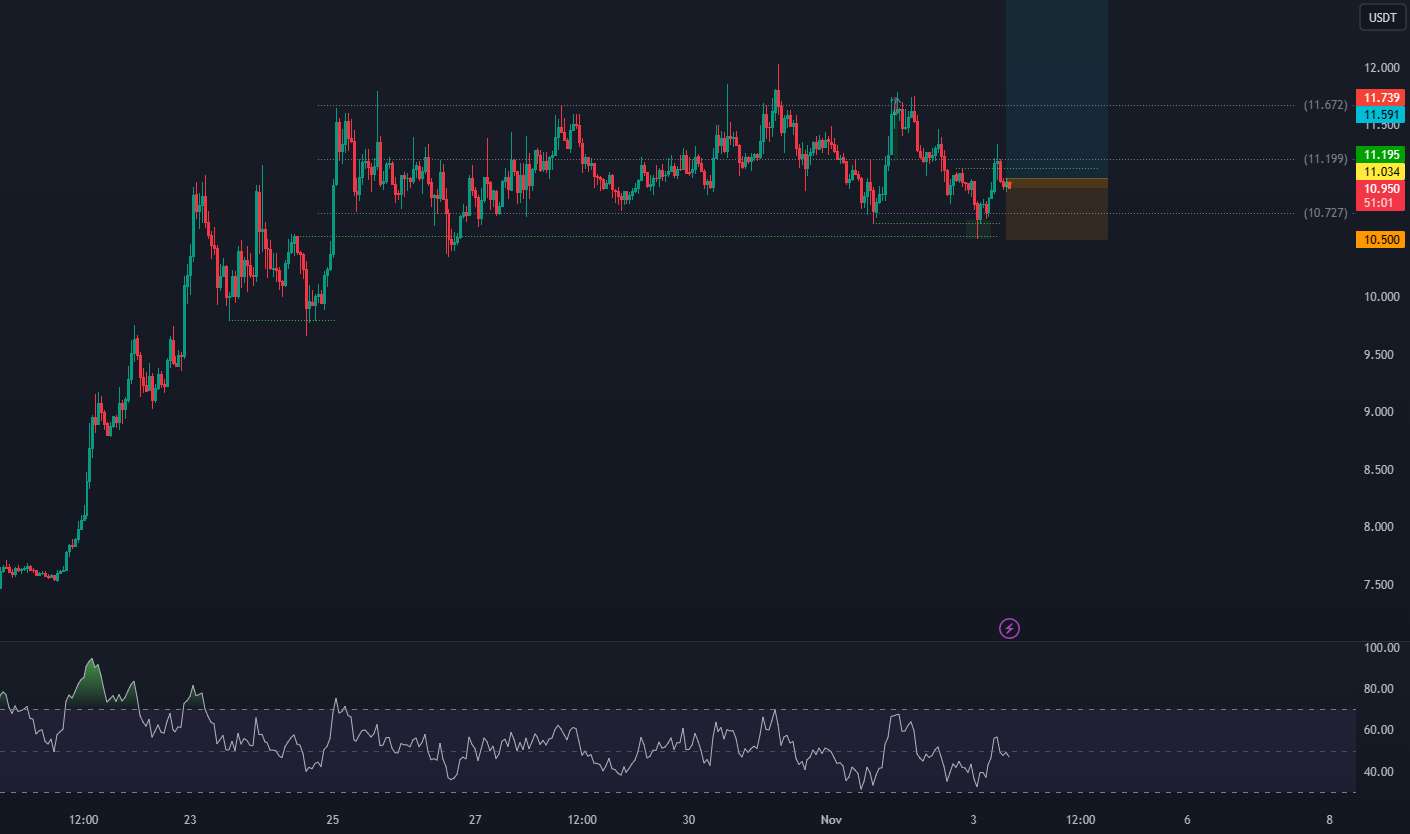
Task: Select the blue profit target zone
Action: tap(1057, 89)
